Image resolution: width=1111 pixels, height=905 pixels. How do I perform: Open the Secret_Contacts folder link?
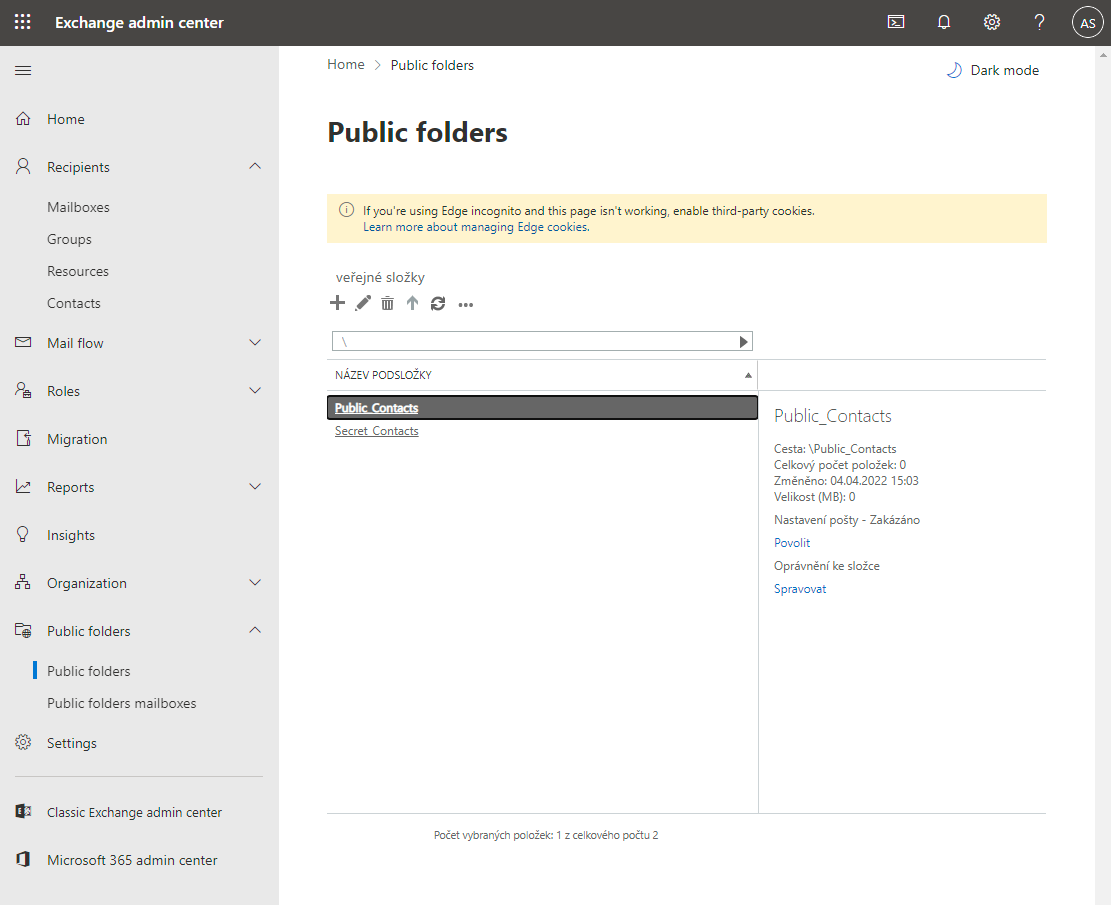[376, 431]
